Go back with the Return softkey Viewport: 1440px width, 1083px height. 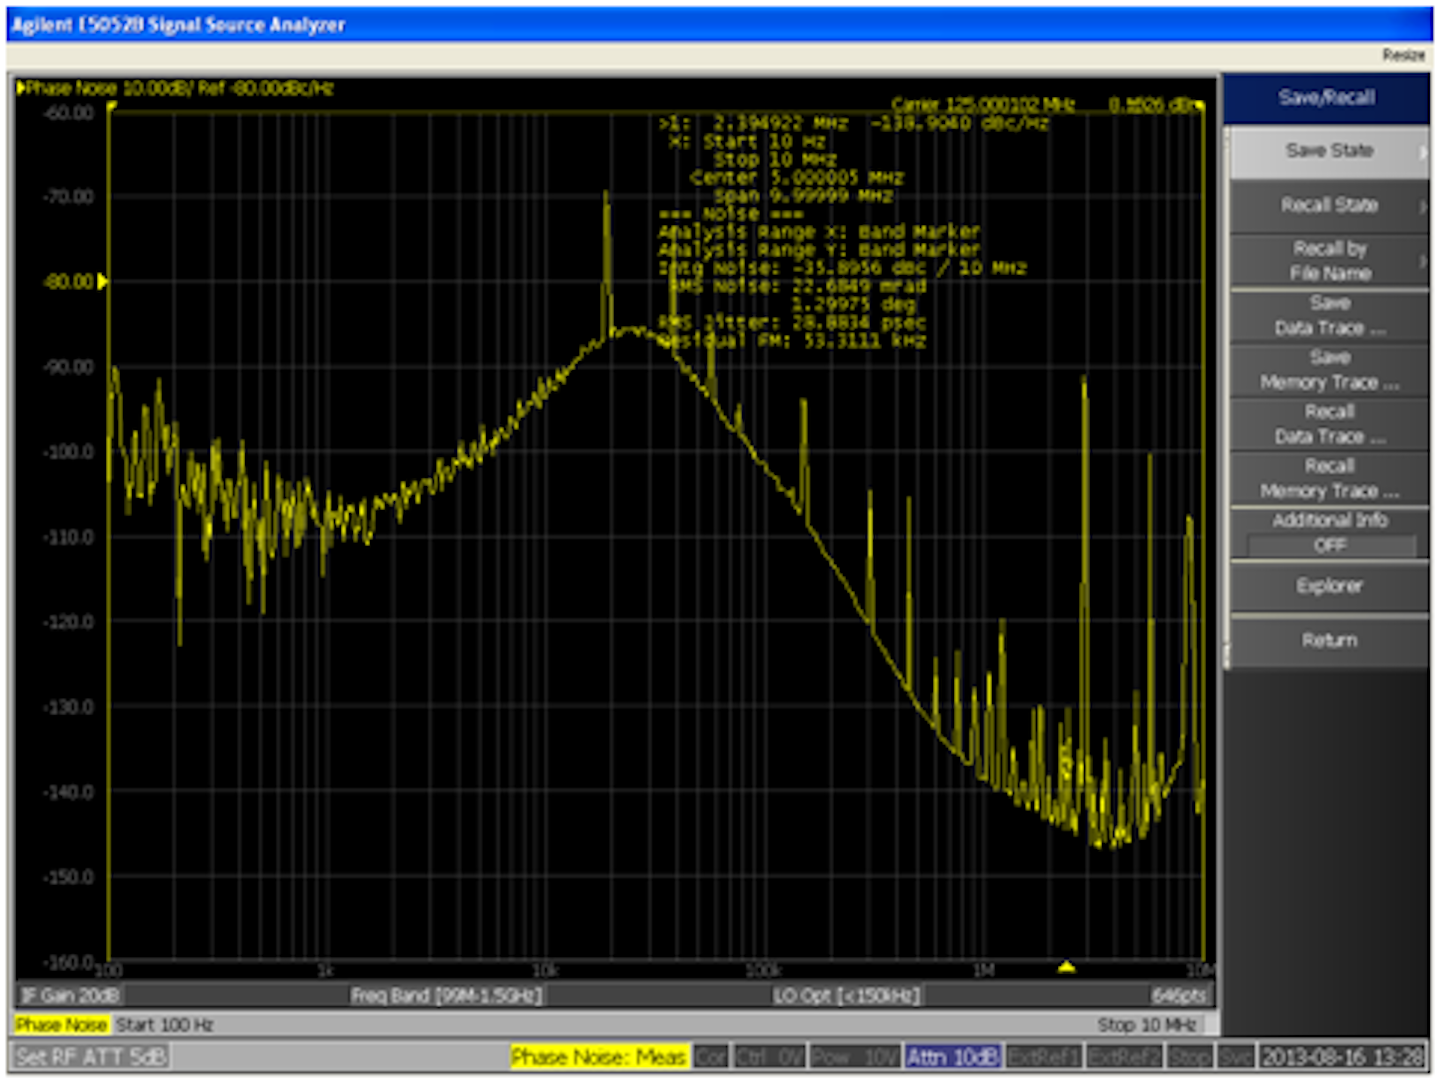coord(1328,641)
